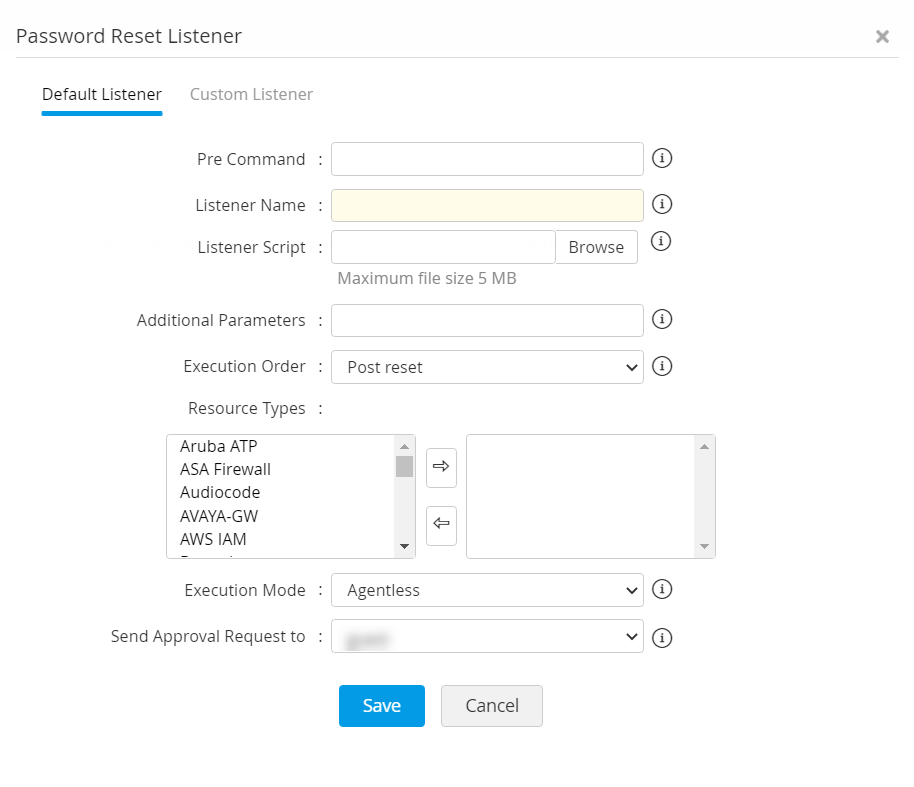Select the Default Listener tab

click(101, 94)
